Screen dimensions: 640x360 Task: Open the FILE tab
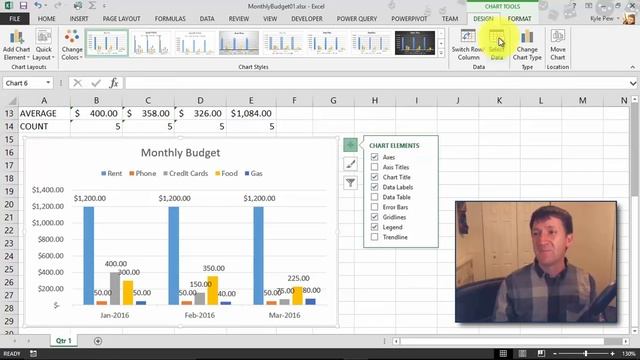pos(15,19)
